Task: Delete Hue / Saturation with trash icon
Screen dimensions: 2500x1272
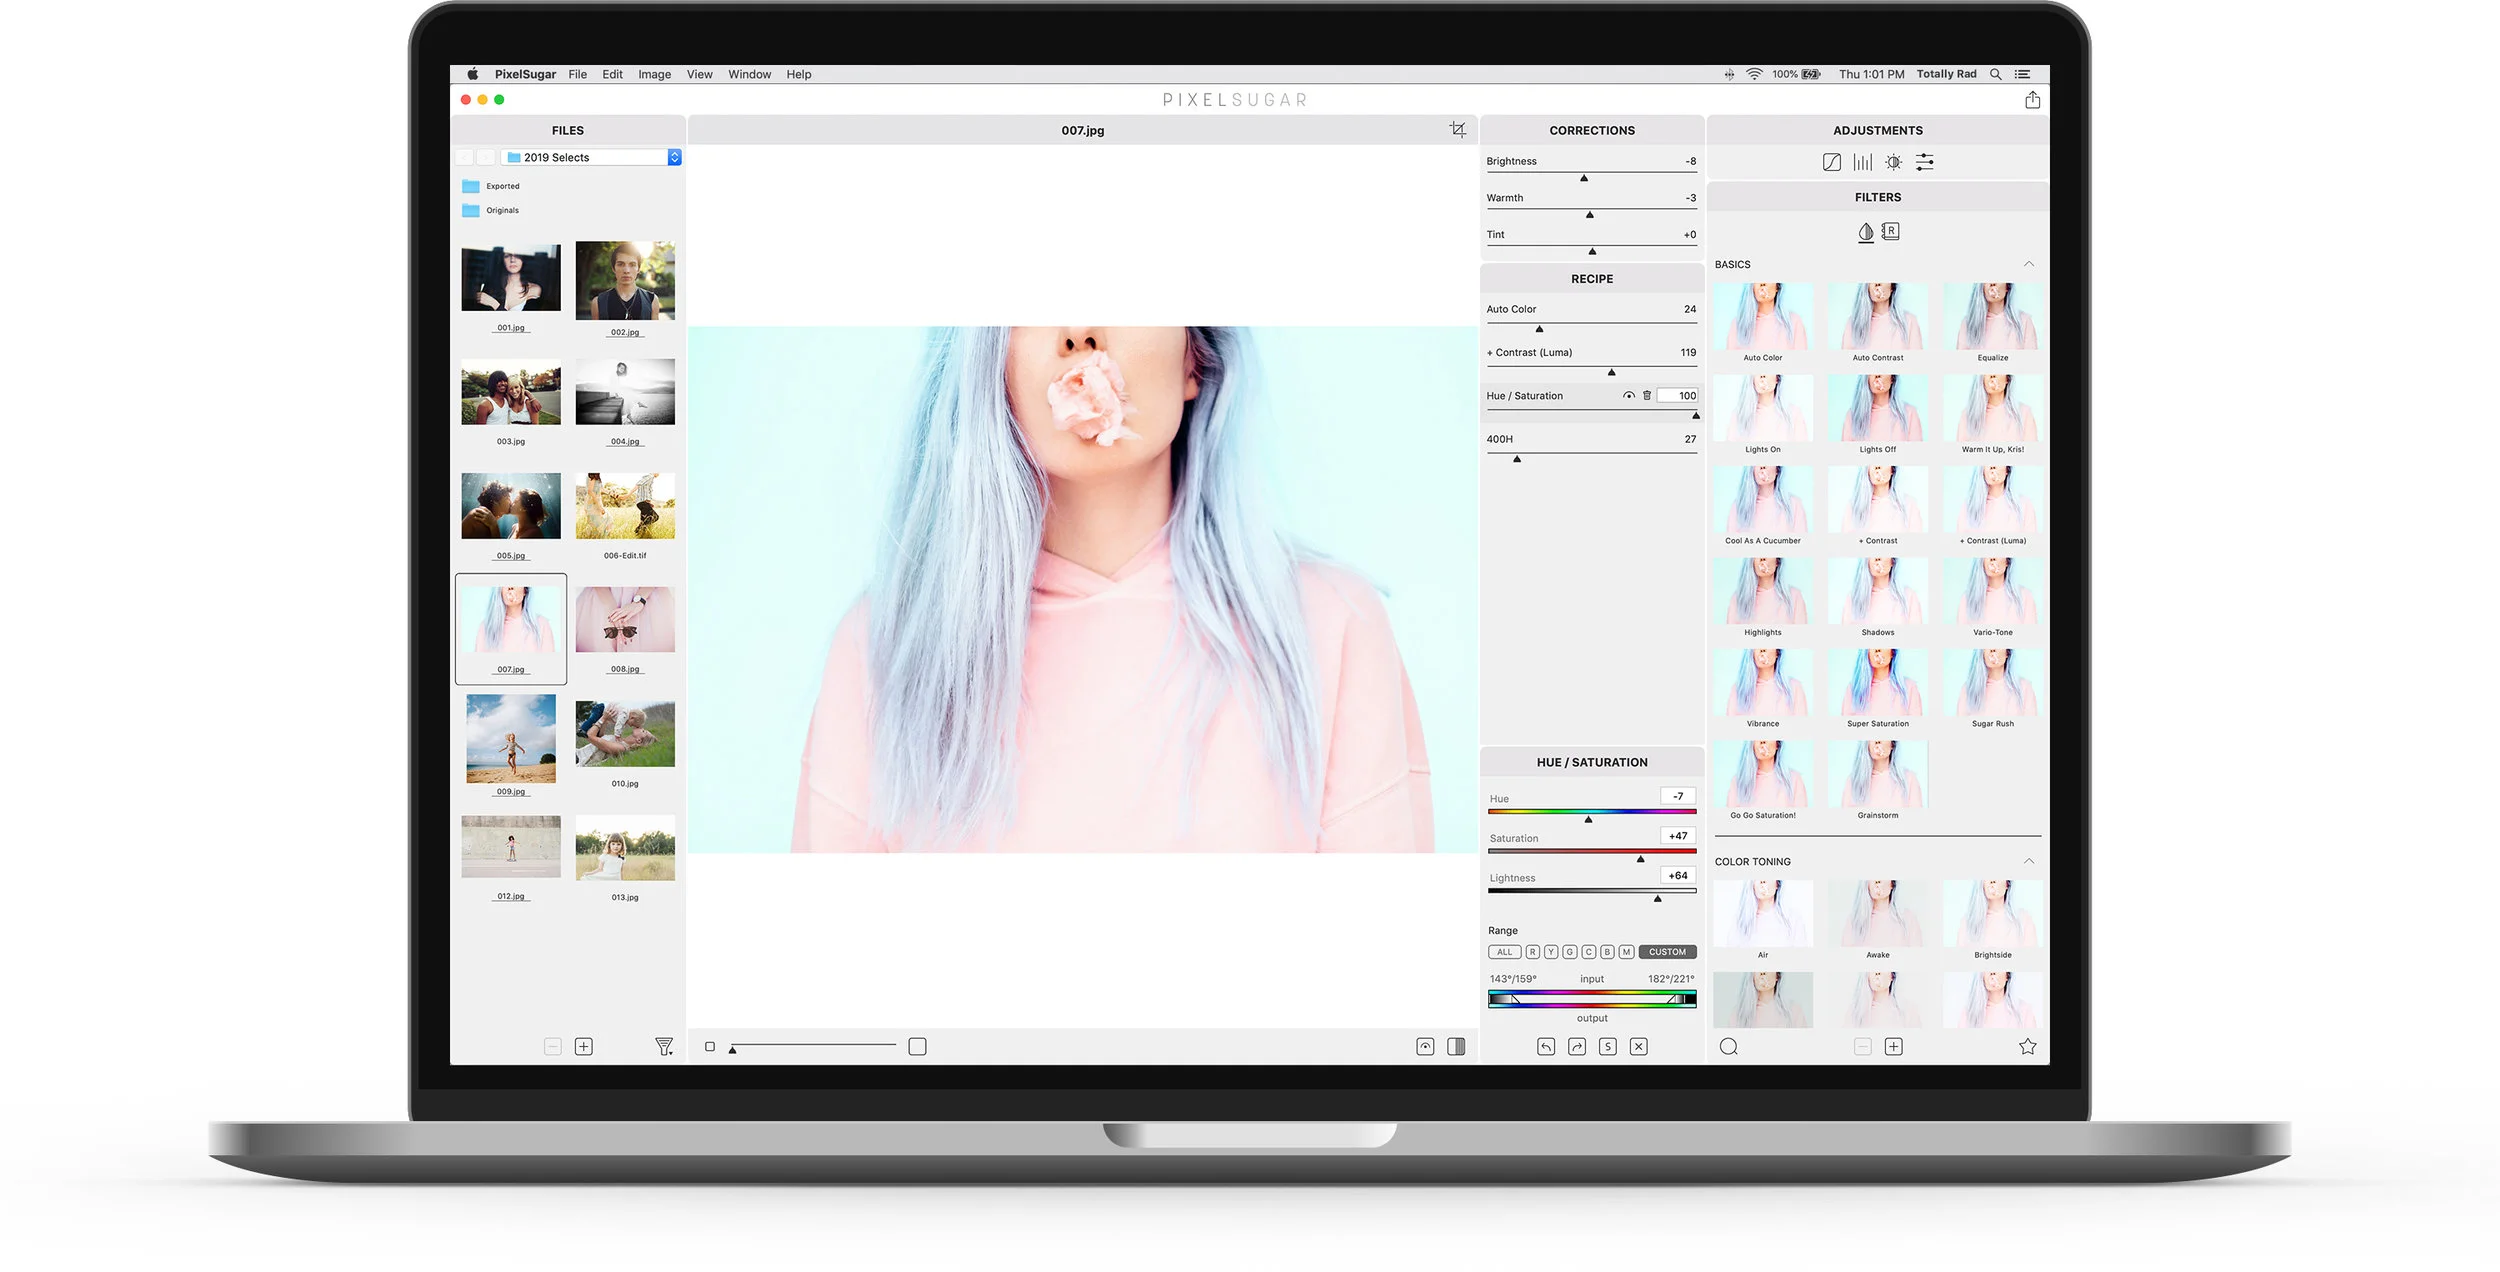Action: coord(1647,396)
